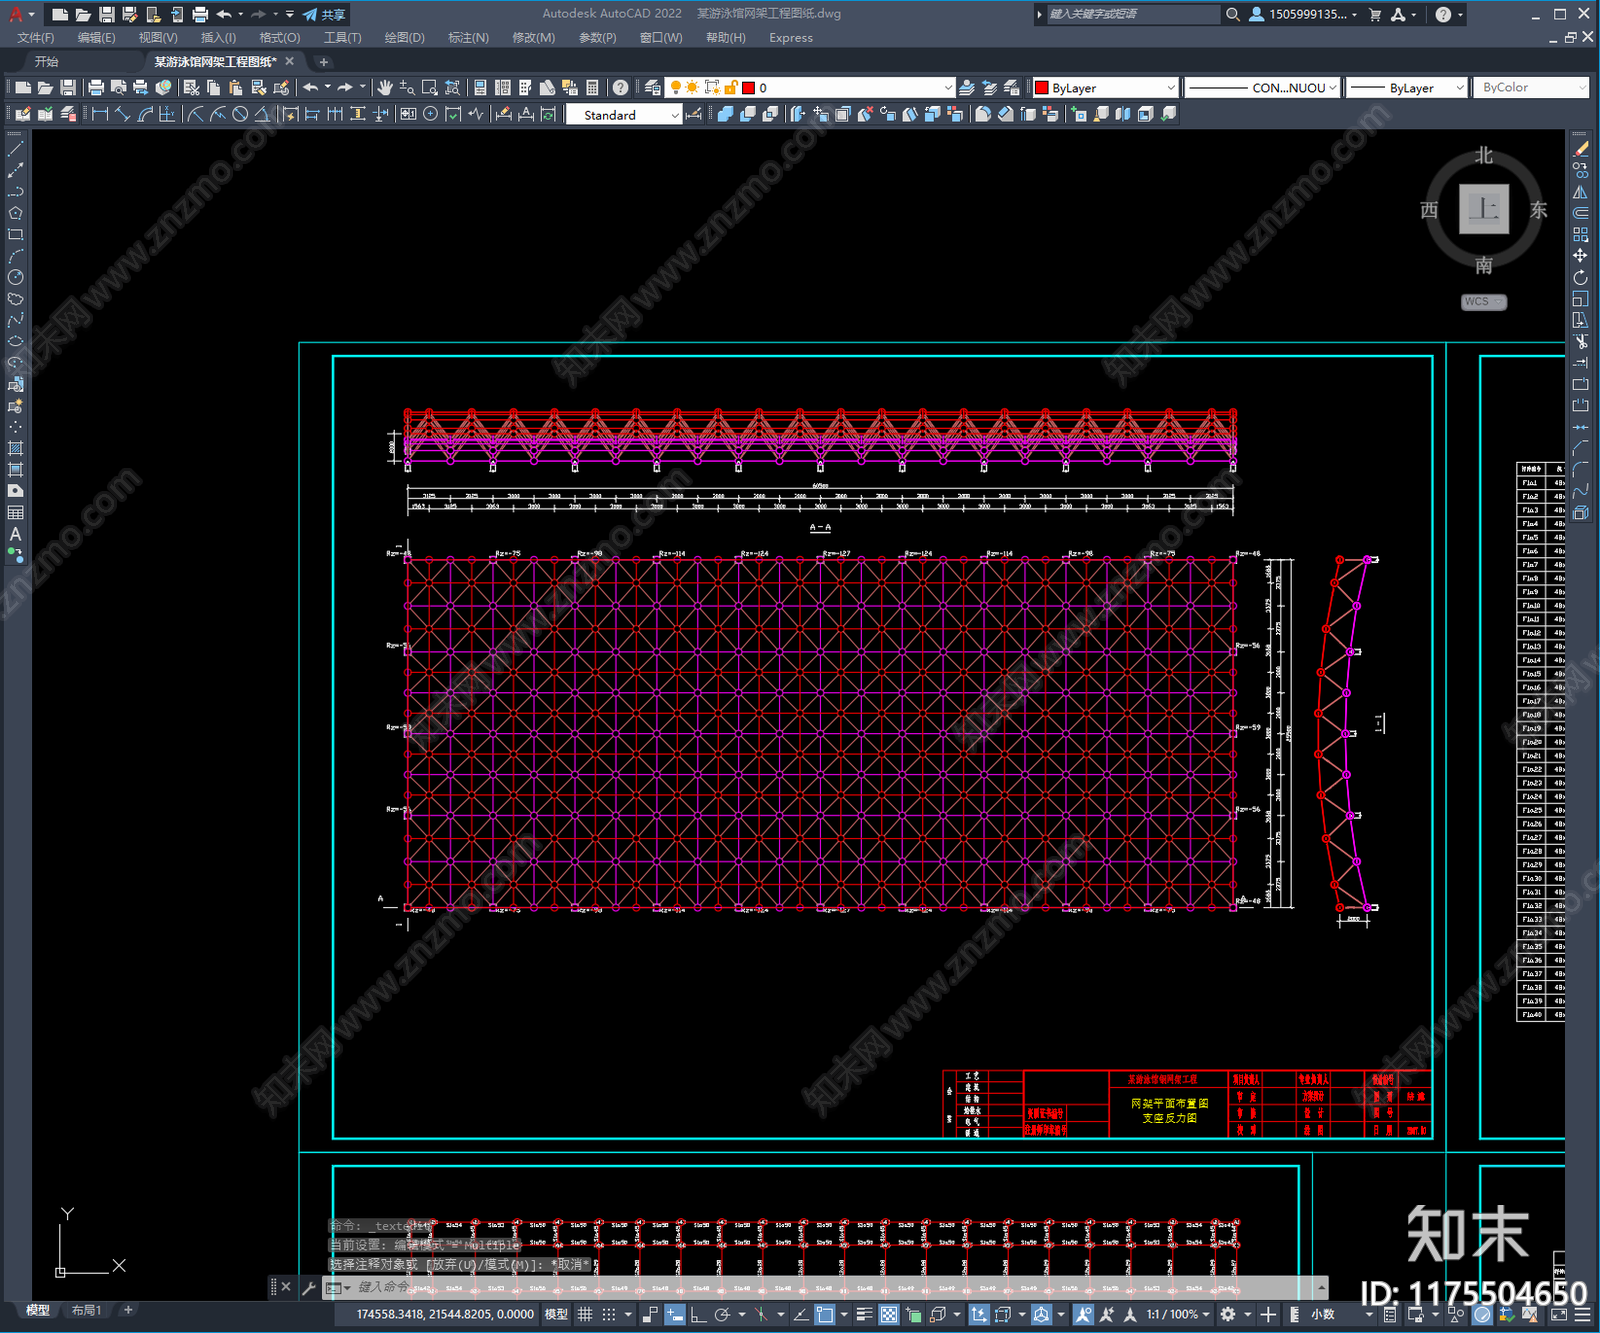Click Save icon in quick access toolbar

[106, 14]
